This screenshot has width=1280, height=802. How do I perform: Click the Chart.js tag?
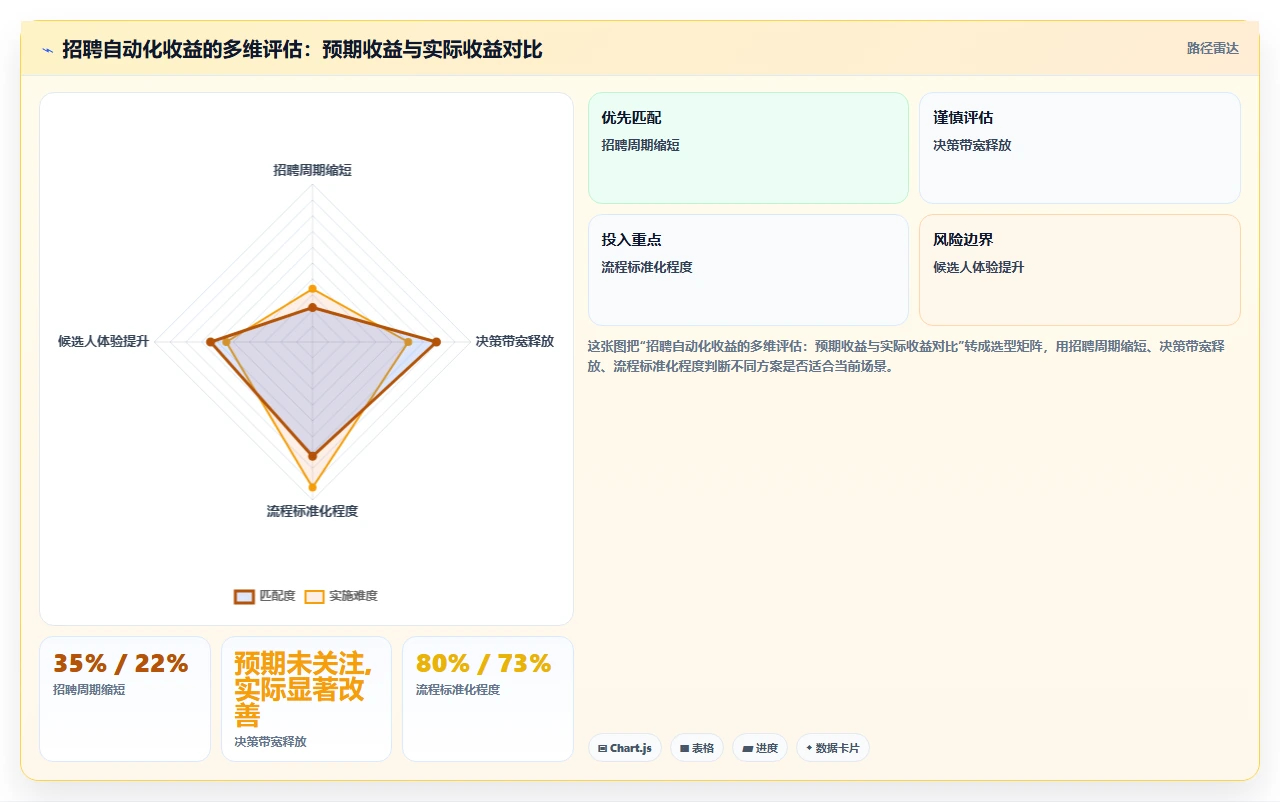(x=625, y=748)
